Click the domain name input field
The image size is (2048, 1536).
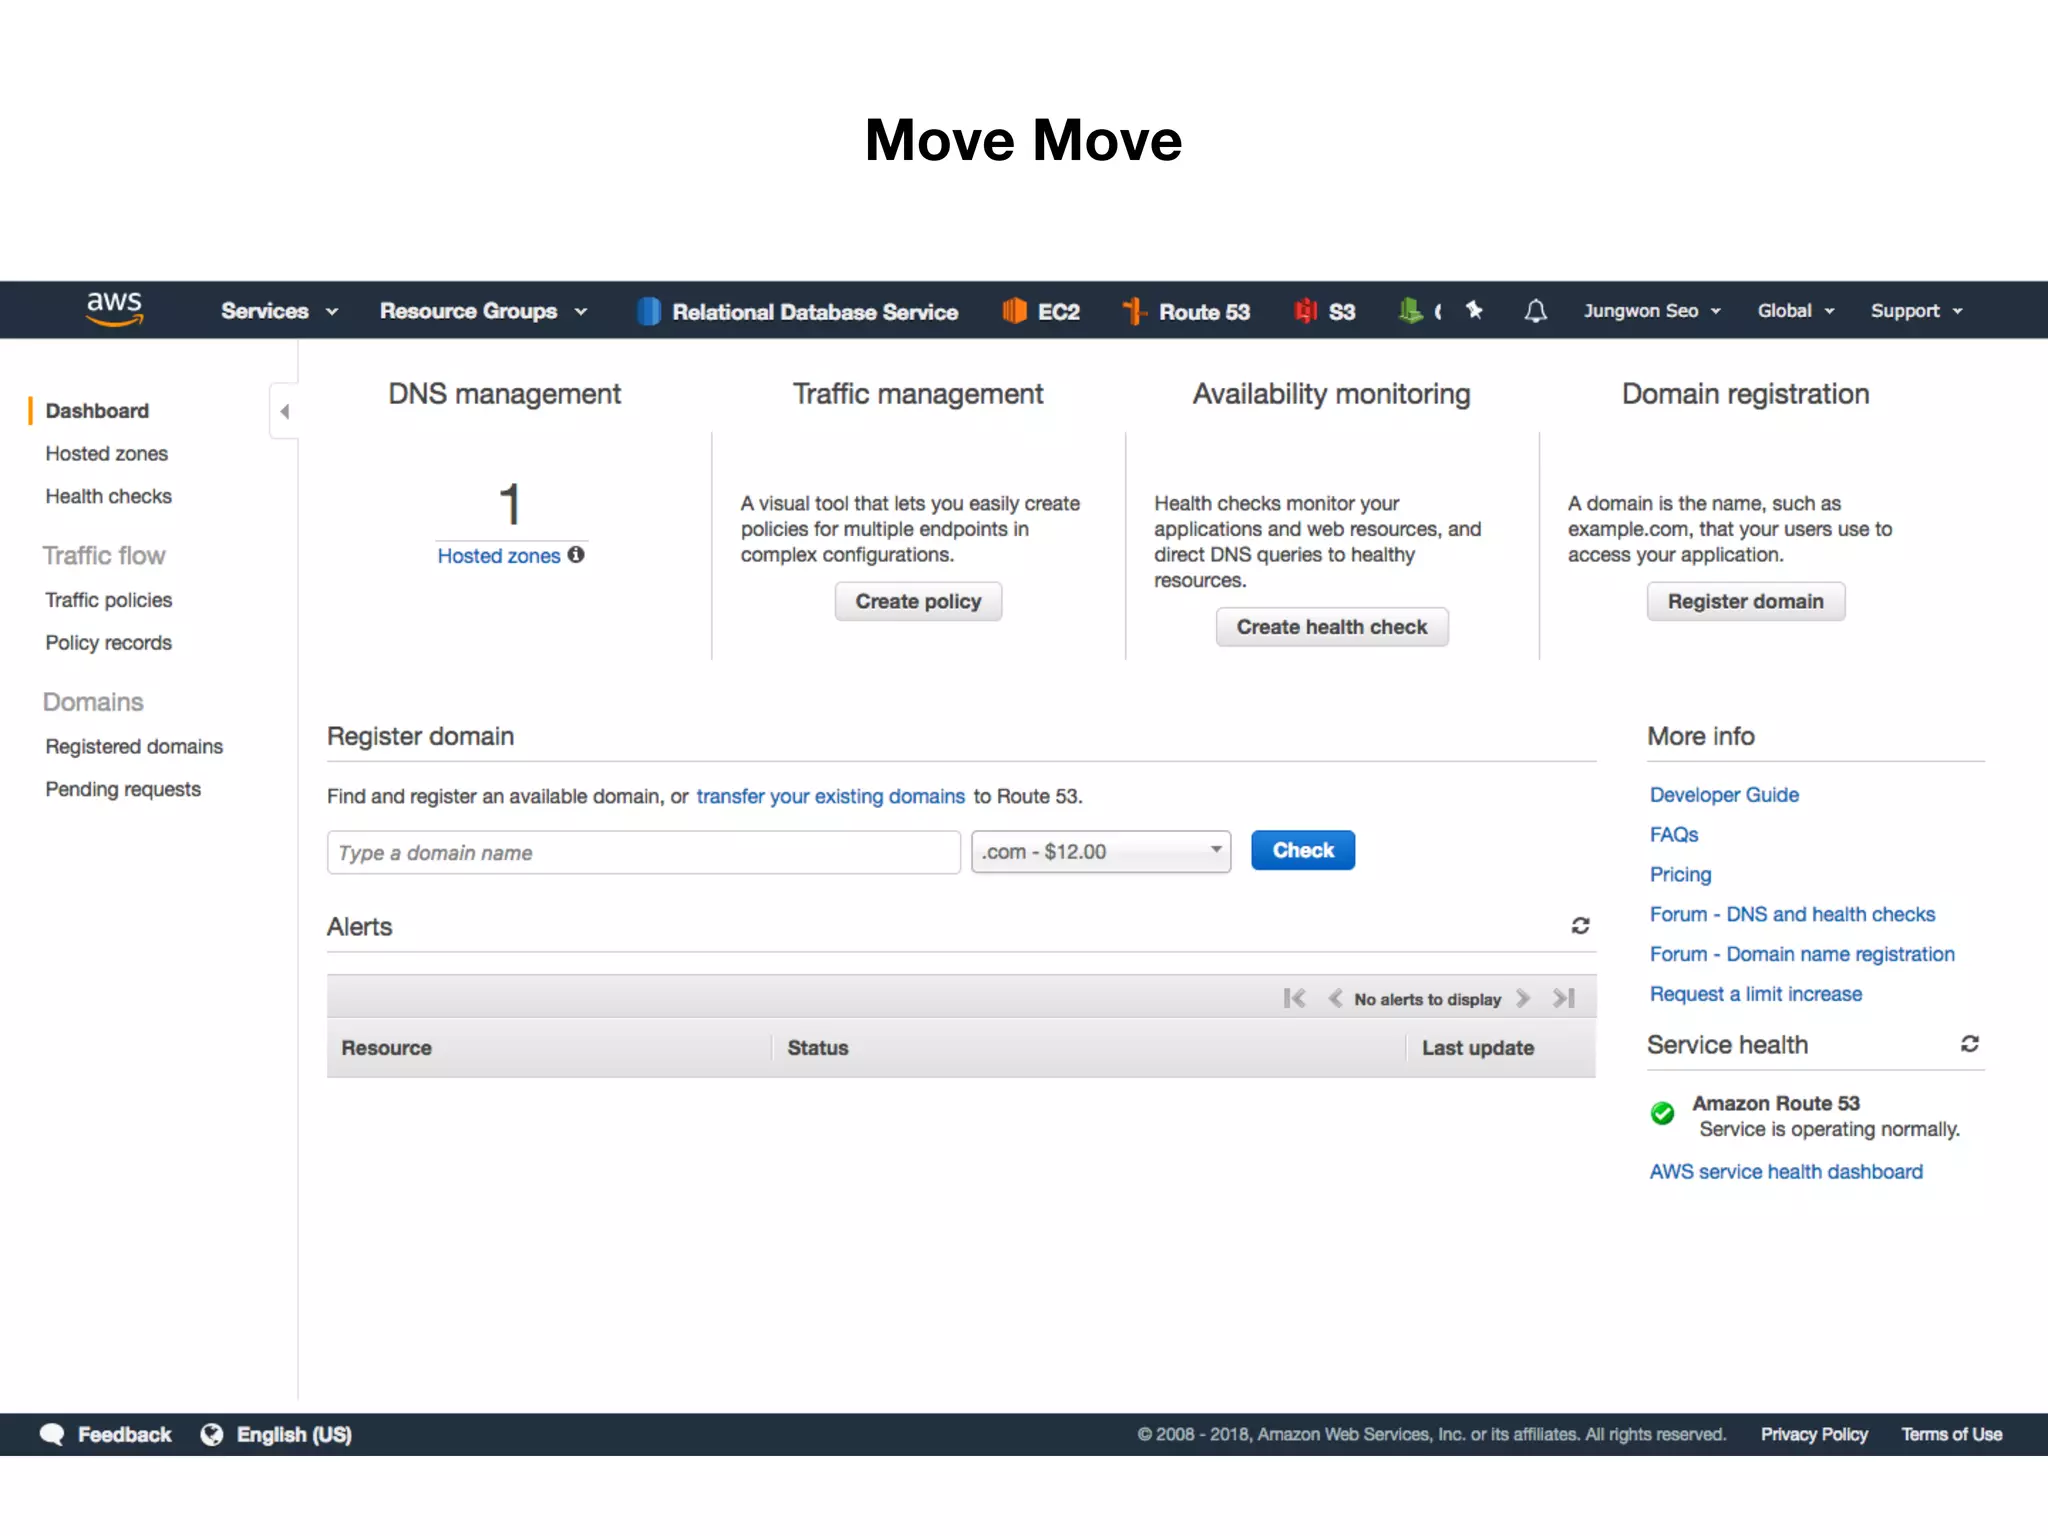pyautogui.click(x=643, y=853)
